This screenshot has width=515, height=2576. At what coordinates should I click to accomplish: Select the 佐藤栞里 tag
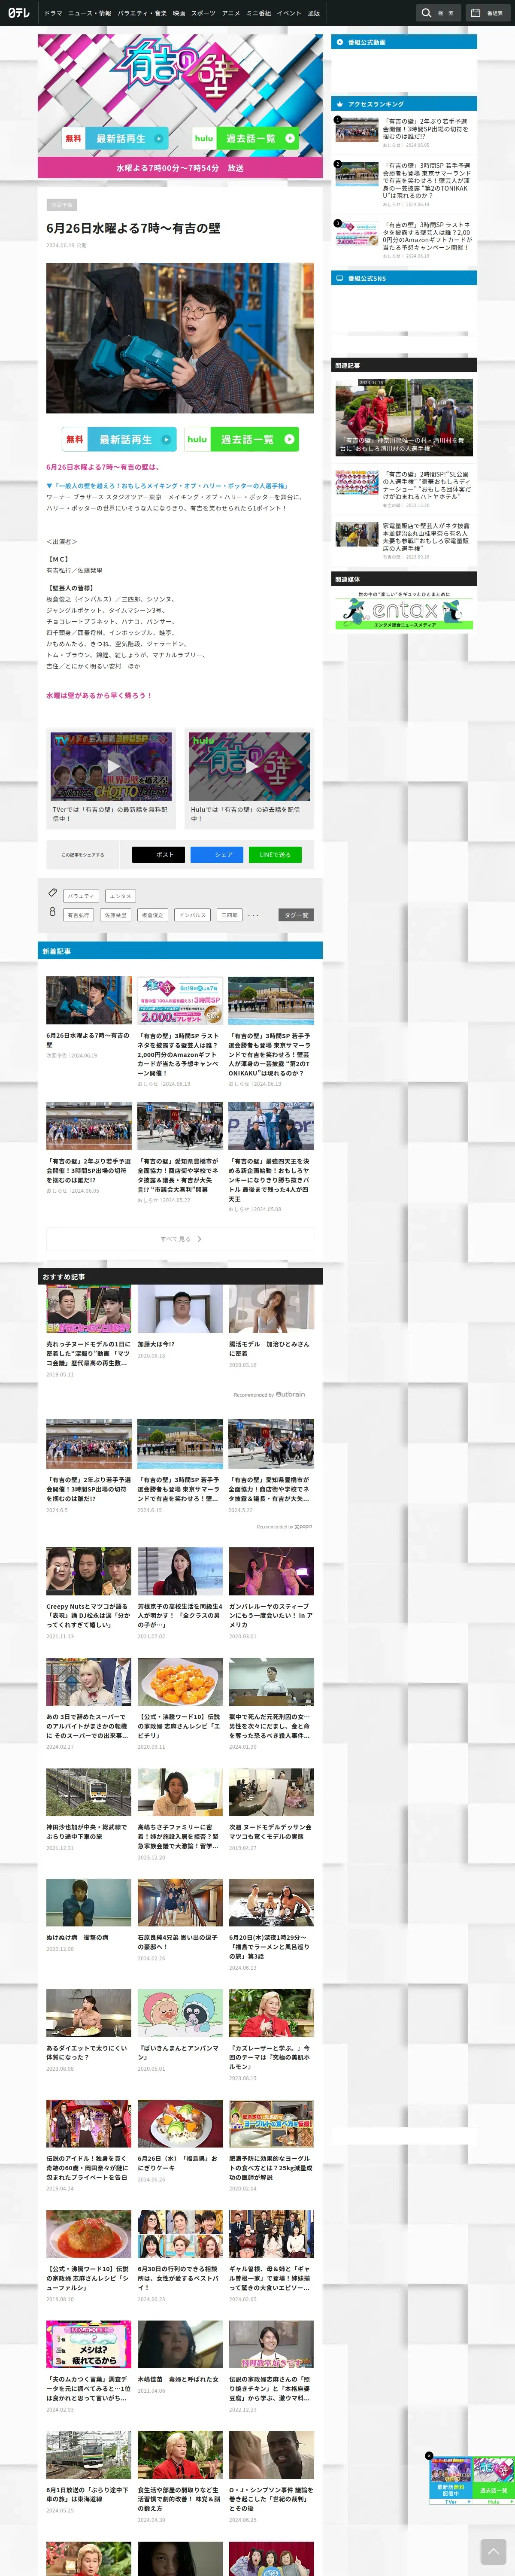point(115,915)
